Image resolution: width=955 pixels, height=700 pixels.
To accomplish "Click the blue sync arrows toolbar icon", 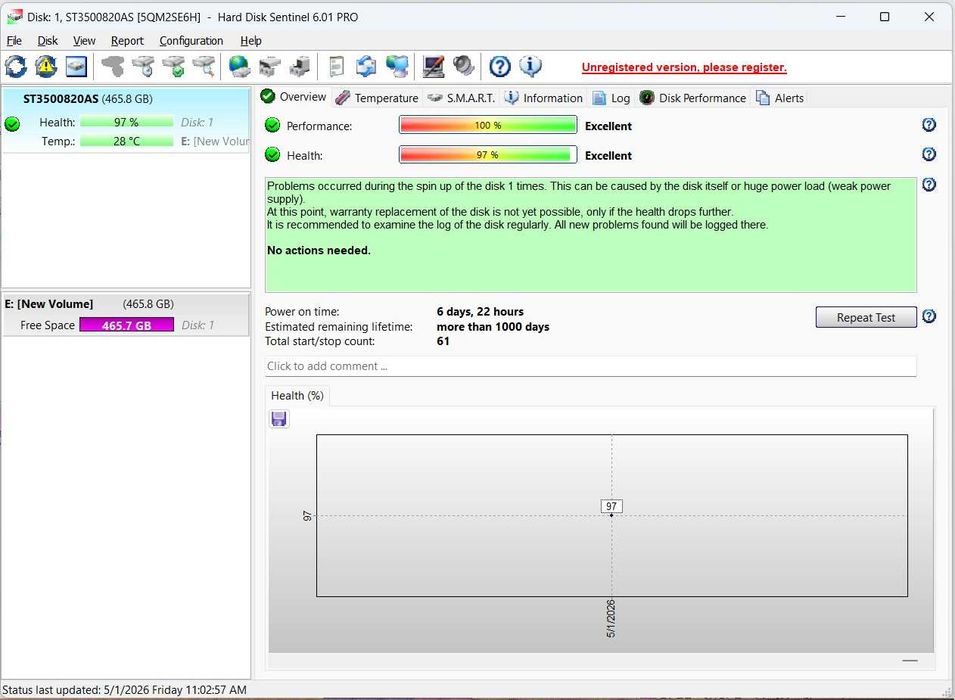I will click(x=366, y=66).
